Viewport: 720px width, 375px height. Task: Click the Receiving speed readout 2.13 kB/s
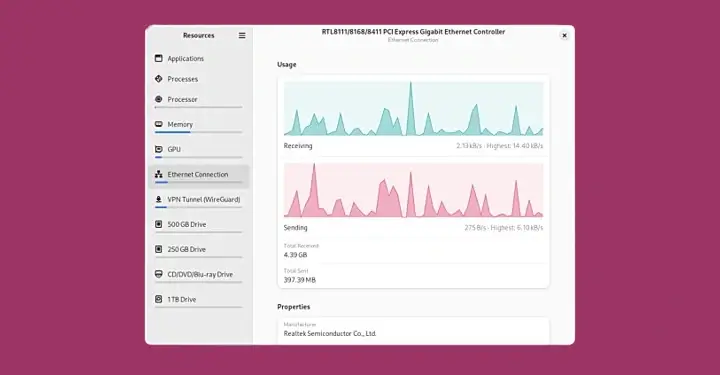pos(469,146)
